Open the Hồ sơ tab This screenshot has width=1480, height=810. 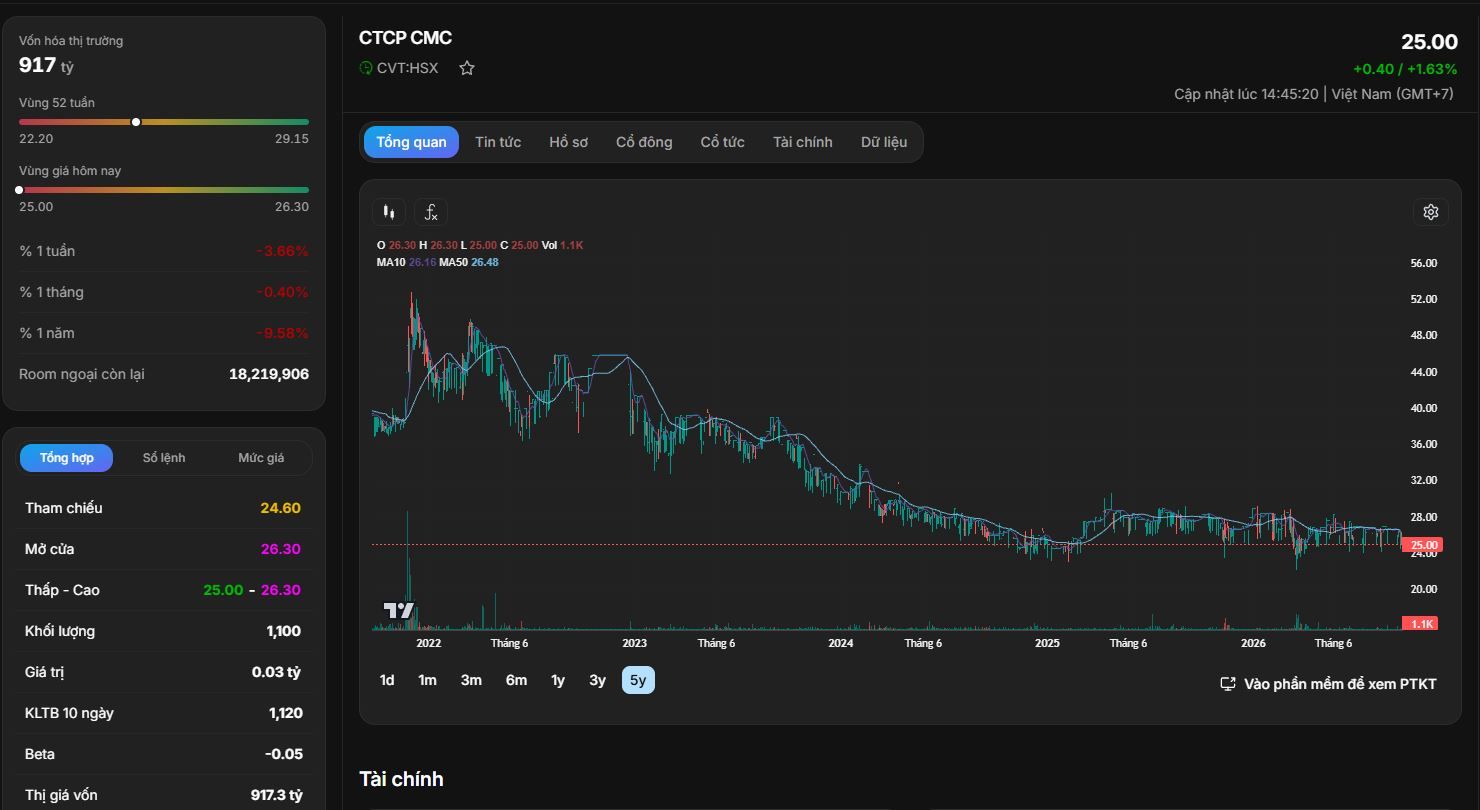click(x=568, y=142)
